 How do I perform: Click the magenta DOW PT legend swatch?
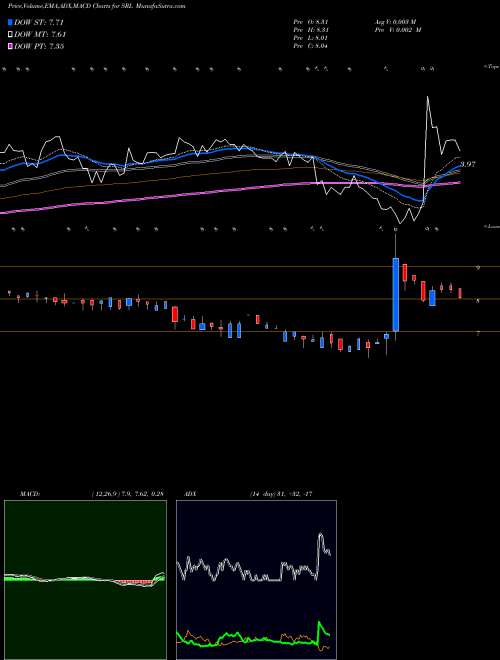[11, 46]
